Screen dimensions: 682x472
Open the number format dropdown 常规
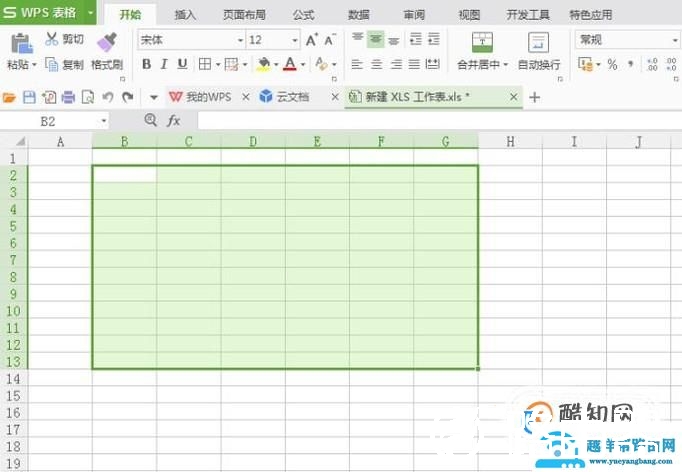coord(675,40)
